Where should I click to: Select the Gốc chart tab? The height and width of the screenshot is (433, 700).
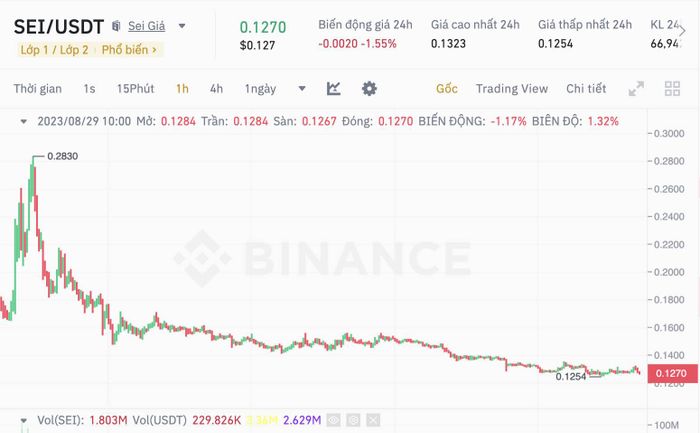[x=446, y=89]
